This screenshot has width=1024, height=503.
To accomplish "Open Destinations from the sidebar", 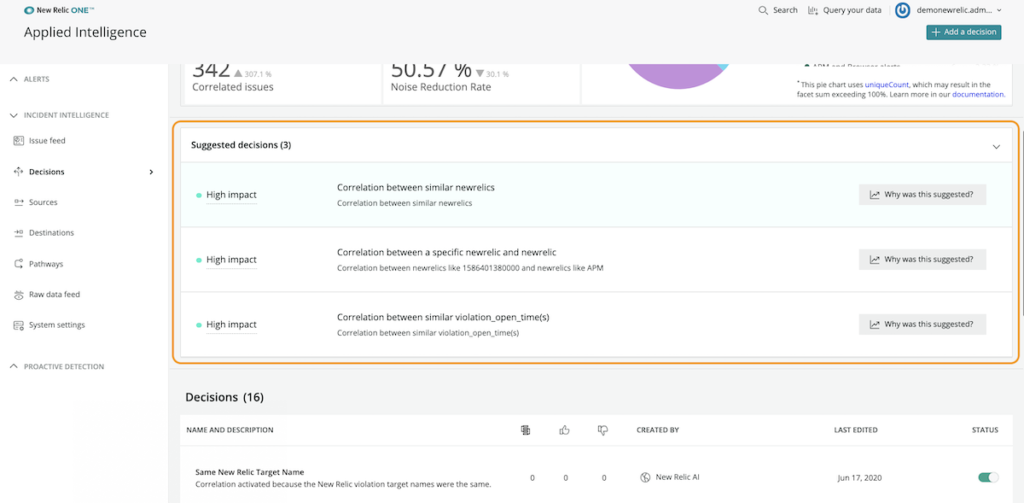I will click(43, 233).
